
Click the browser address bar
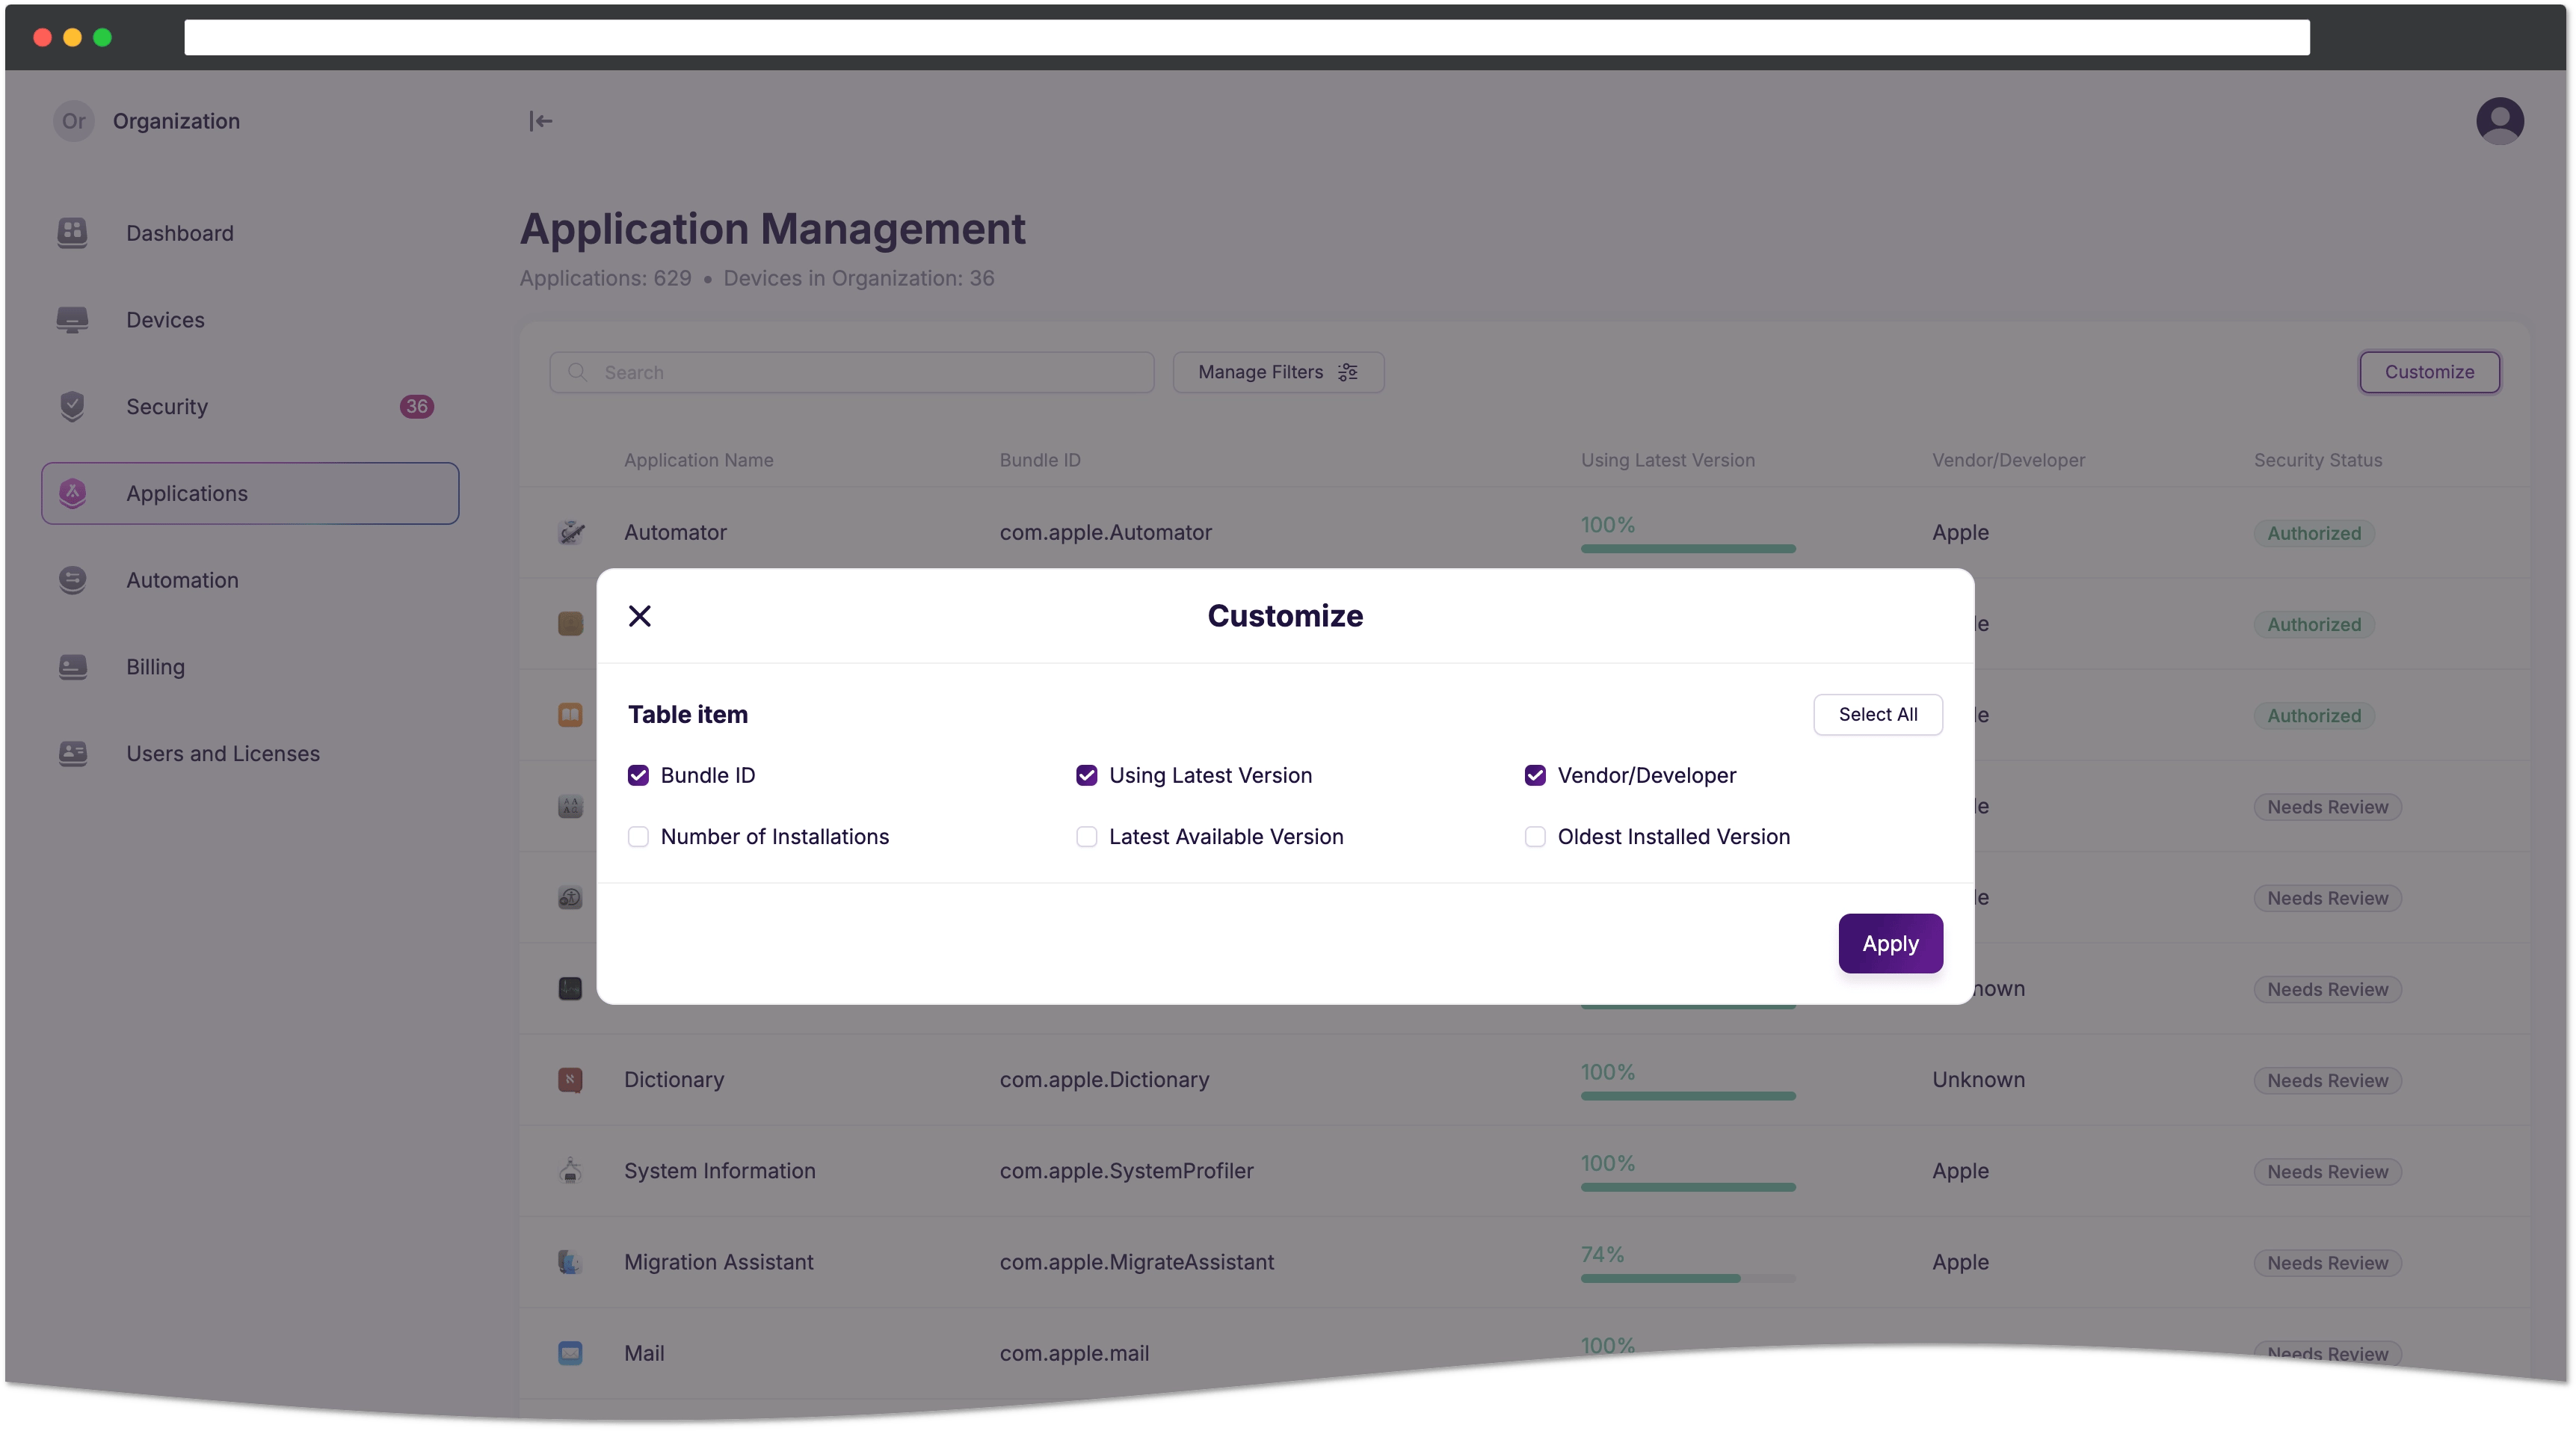1246,37
